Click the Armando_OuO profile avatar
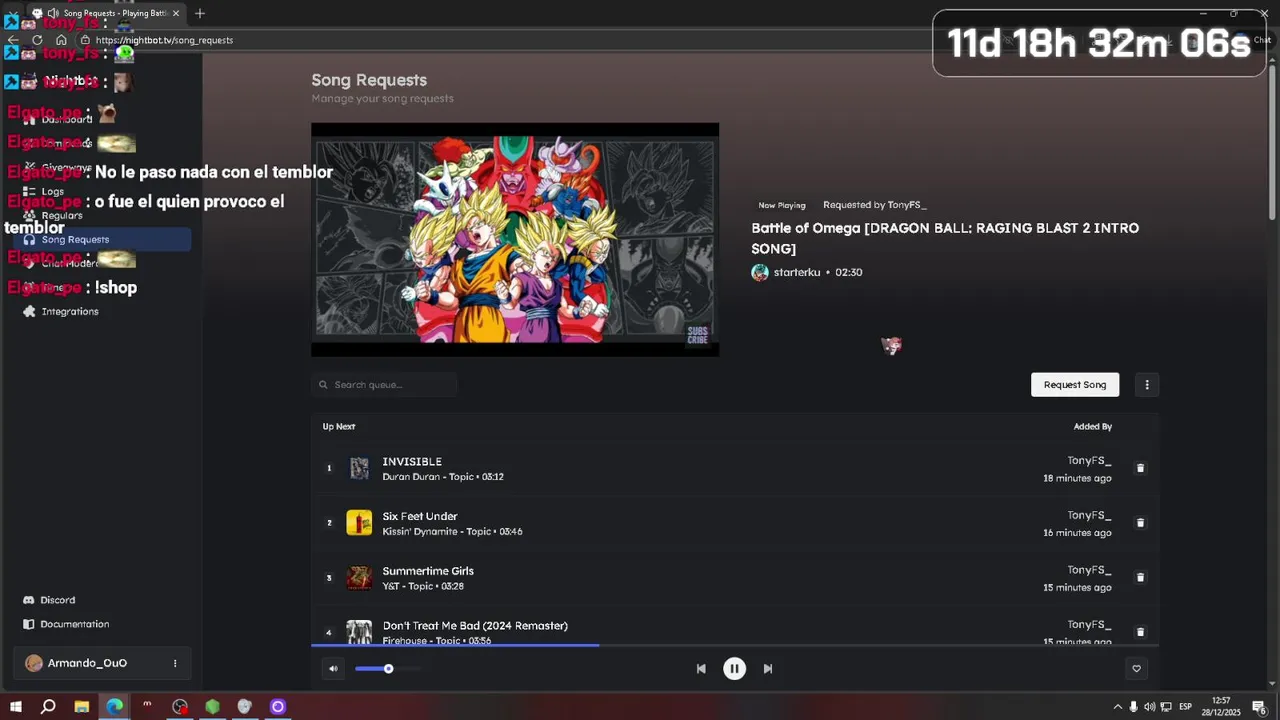The width and height of the screenshot is (1280, 720). (x=34, y=663)
